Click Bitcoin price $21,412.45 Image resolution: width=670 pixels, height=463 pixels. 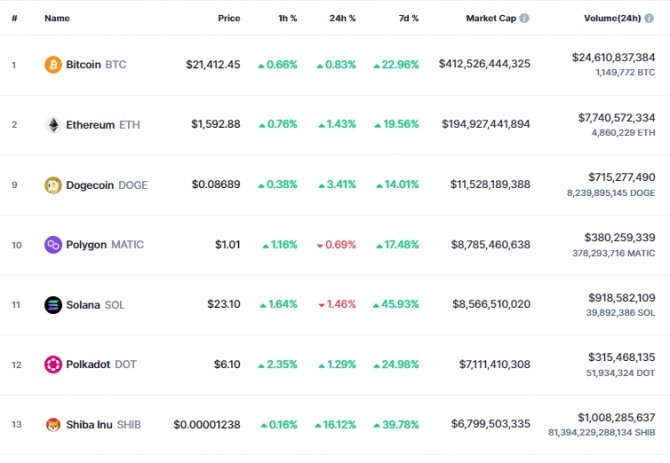(213, 64)
